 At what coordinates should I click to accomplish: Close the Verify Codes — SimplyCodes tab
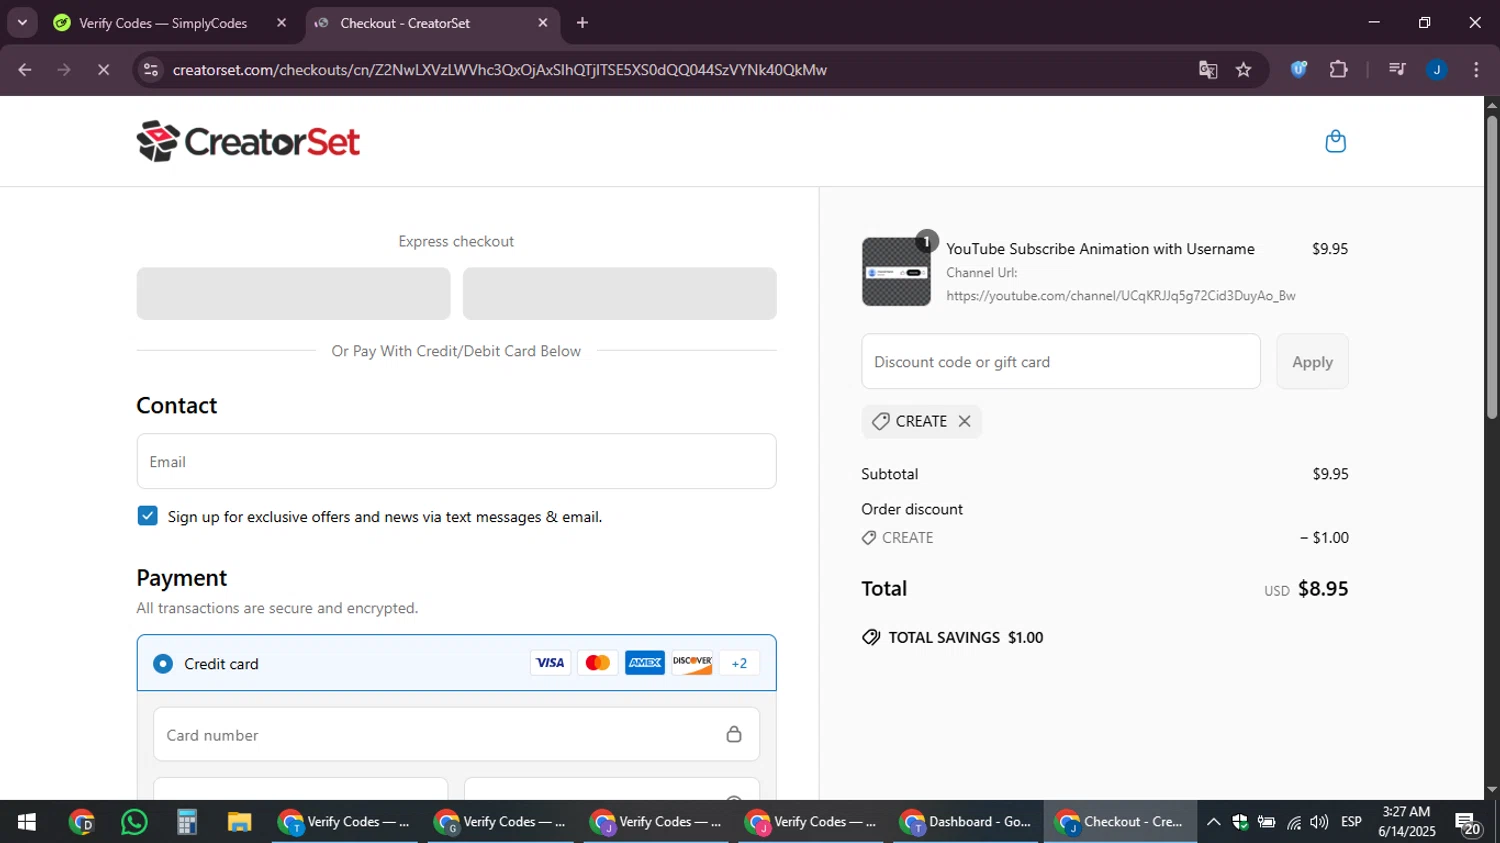point(281,23)
